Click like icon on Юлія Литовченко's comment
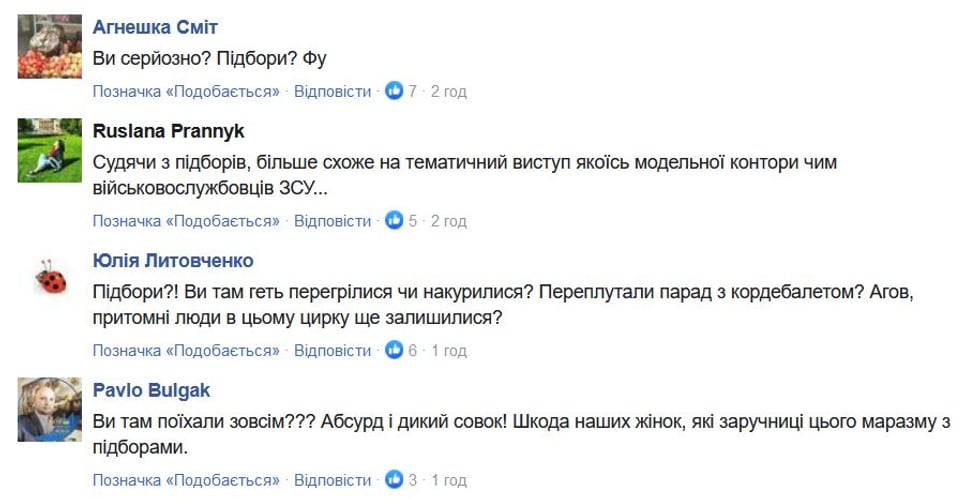Viewport: 980px width, 500px height. [x=394, y=350]
